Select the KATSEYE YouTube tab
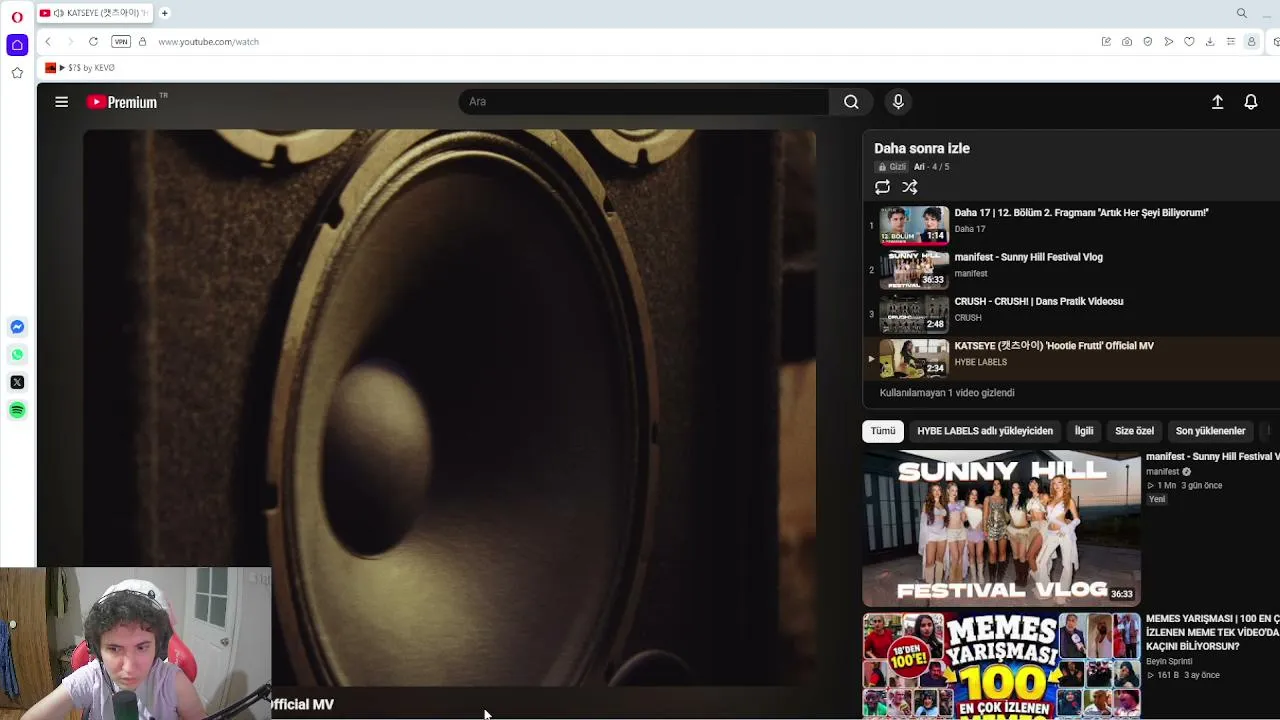 click(95, 13)
